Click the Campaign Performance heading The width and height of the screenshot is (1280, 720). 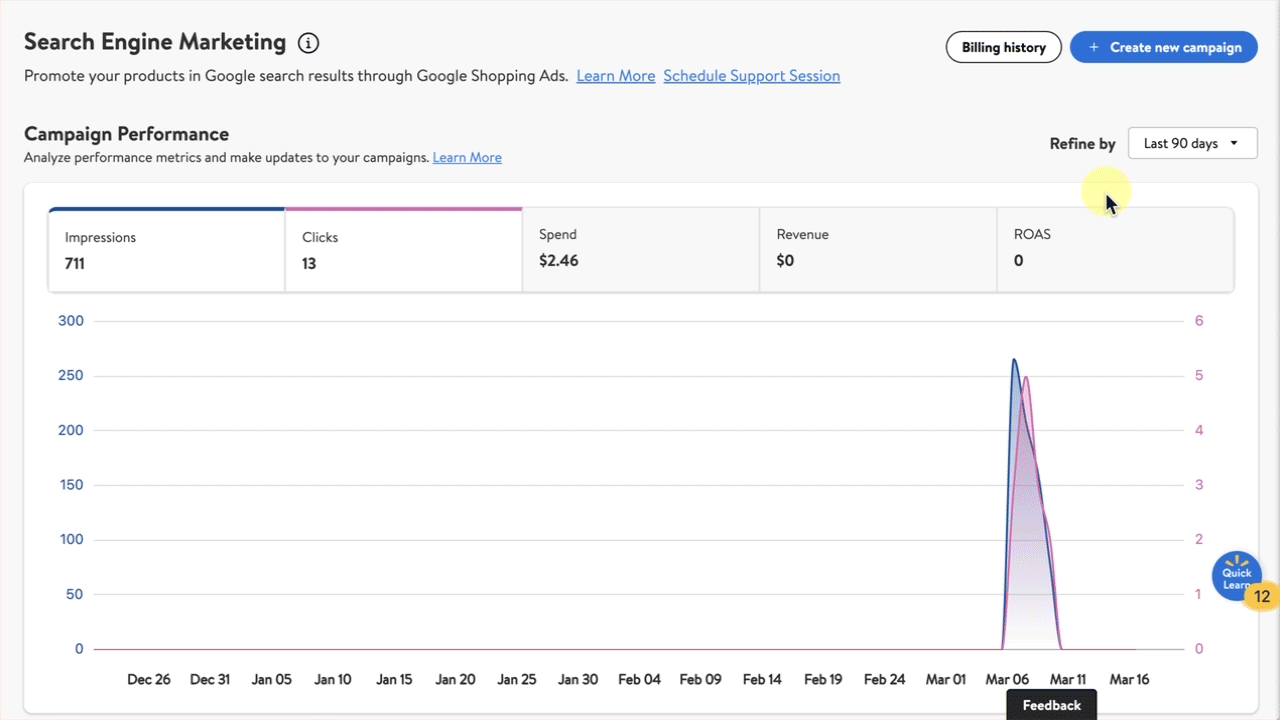pos(126,134)
